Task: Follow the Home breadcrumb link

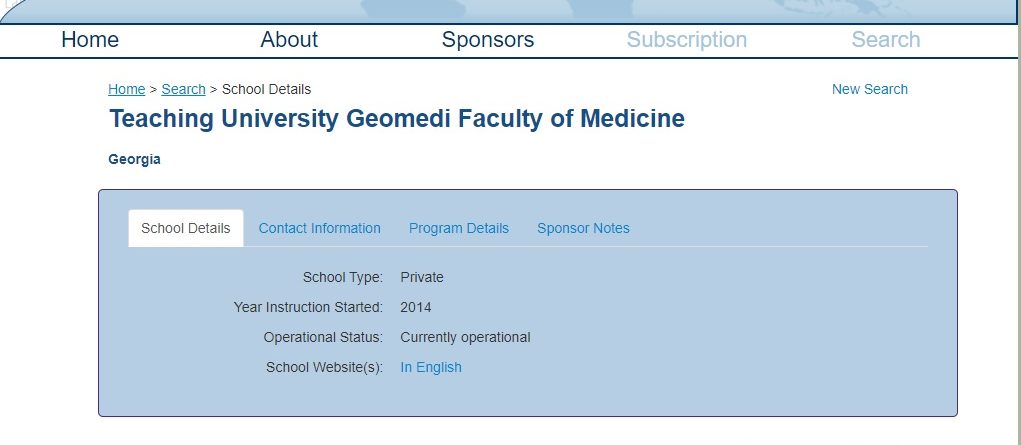Action: coord(126,89)
